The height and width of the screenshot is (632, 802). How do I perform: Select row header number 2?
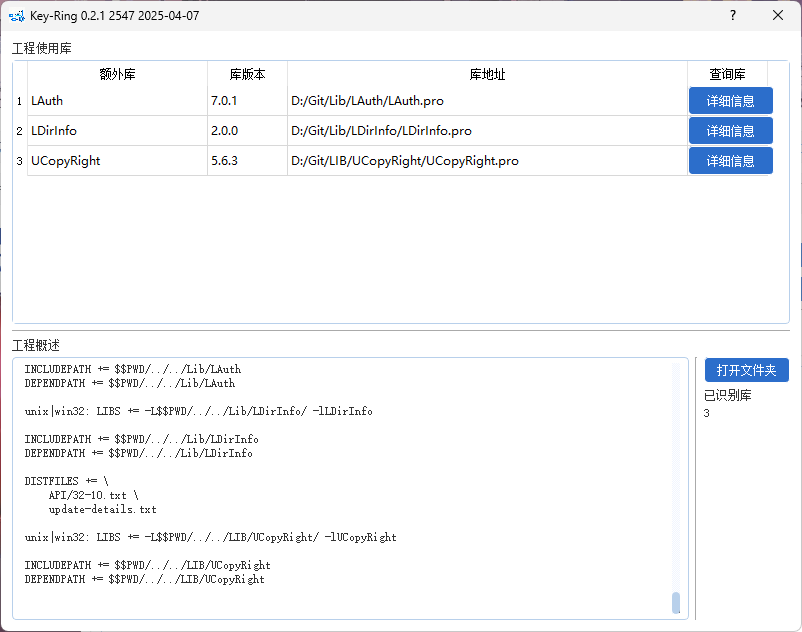point(19,131)
